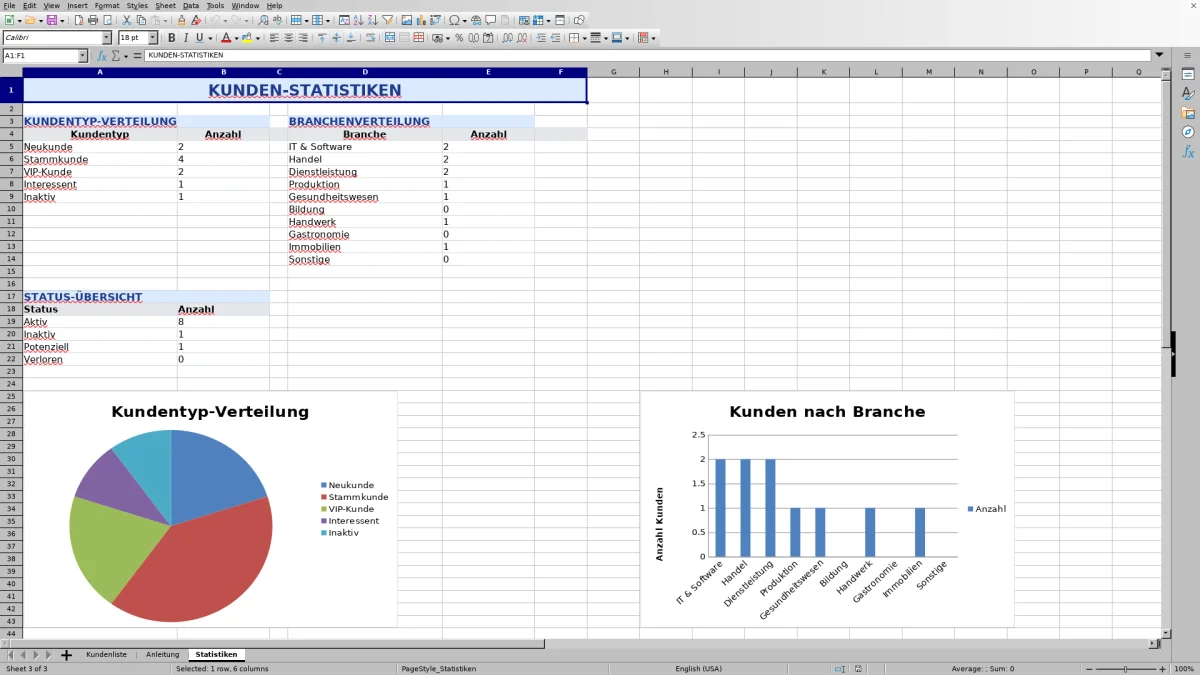Click the Format as Percent icon
The width and height of the screenshot is (1200, 675).
point(459,38)
